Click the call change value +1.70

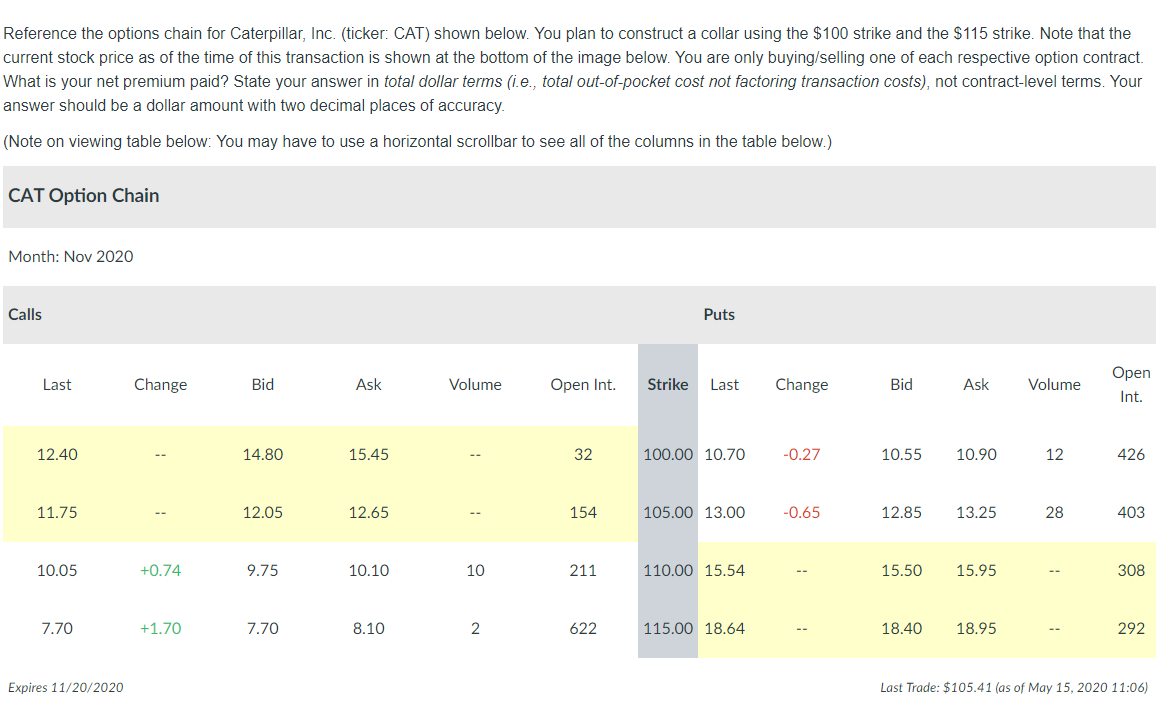[161, 628]
